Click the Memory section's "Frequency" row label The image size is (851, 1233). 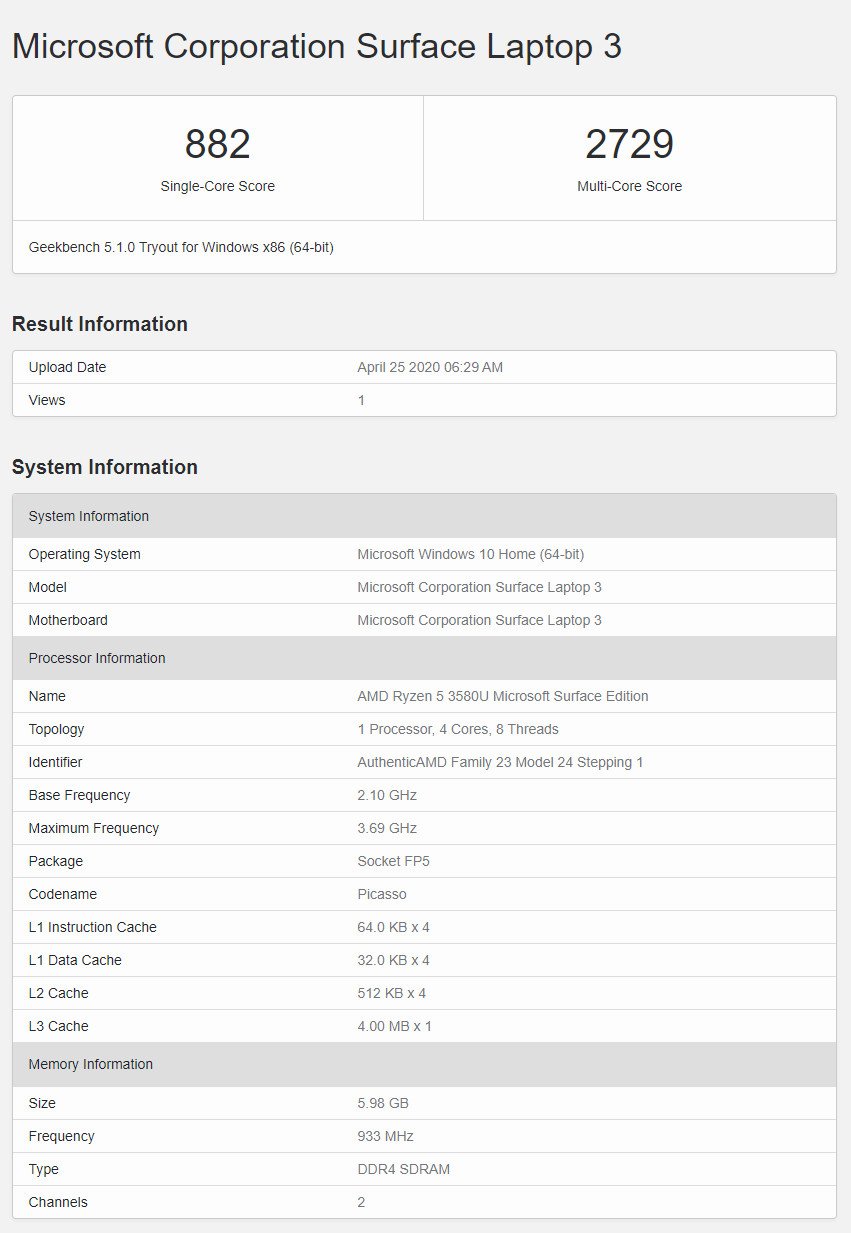tap(62, 1136)
